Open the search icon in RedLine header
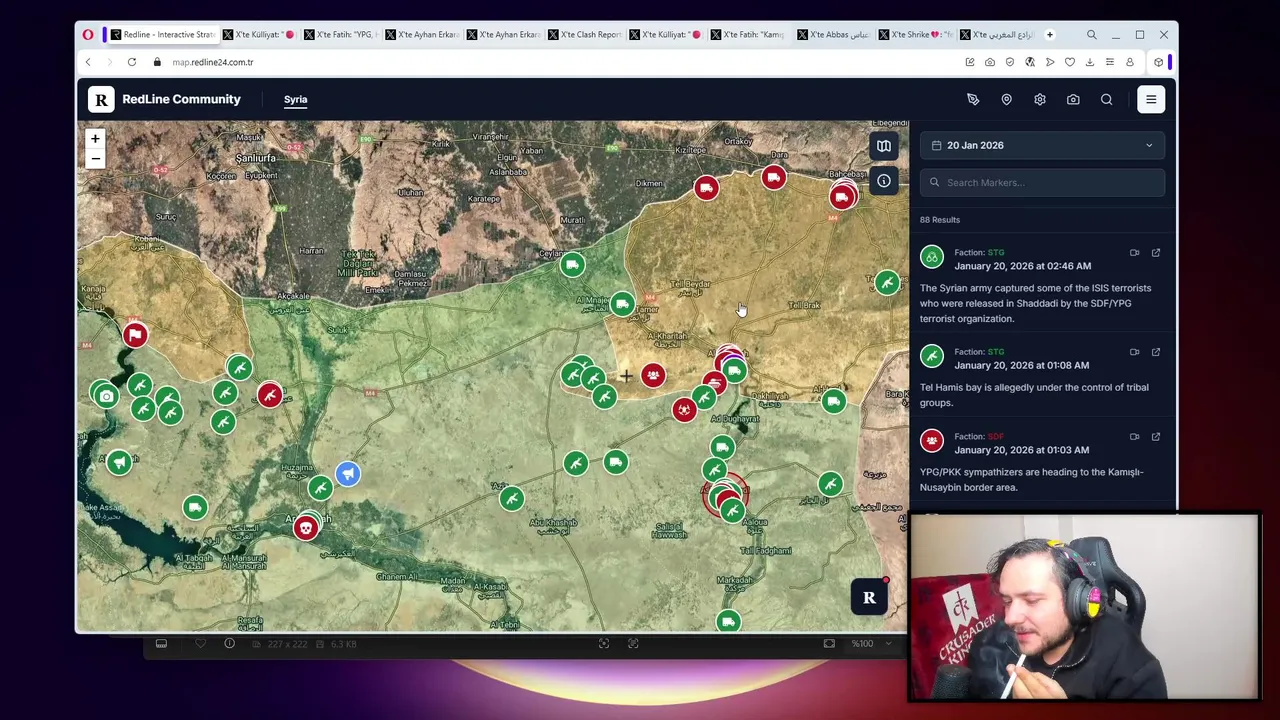Image resolution: width=1280 pixels, height=720 pixels. [x=1106, y=99]
